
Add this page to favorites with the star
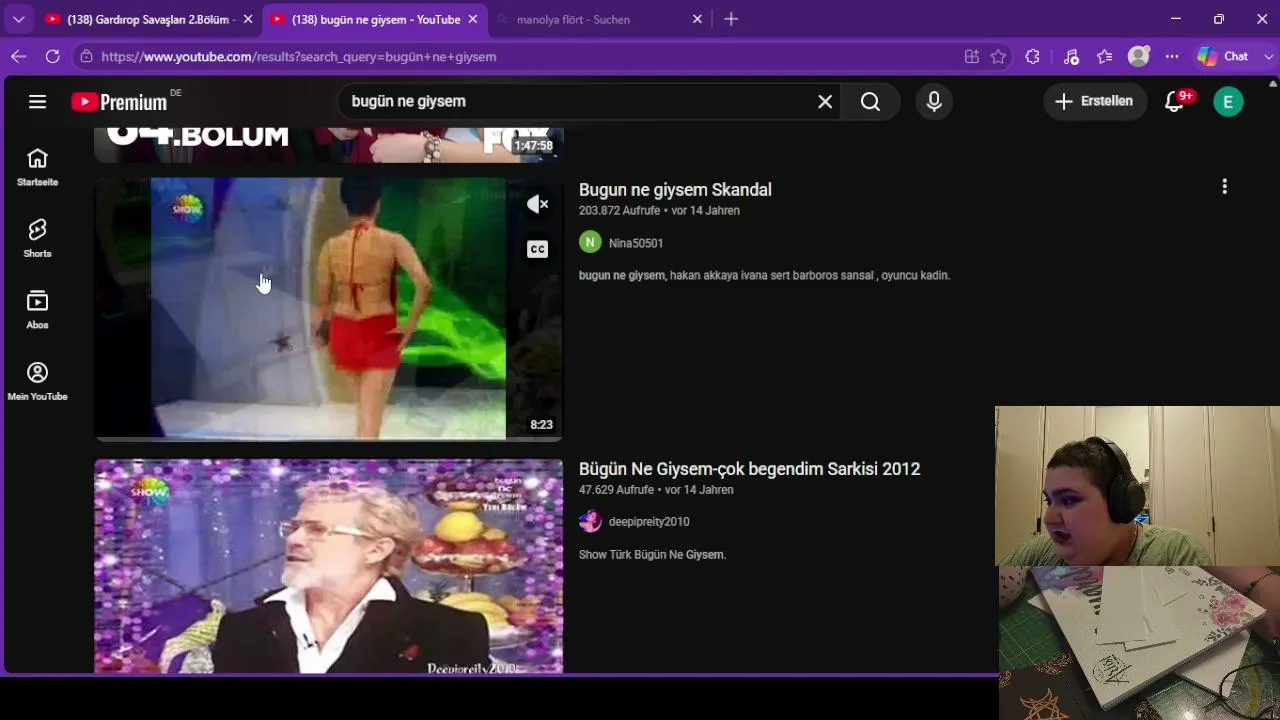tap(998, 57)
